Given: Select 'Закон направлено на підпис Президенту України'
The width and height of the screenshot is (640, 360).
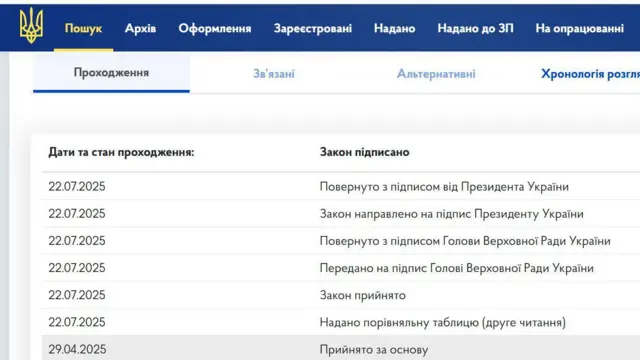Looking at the screenshot, I should pyautogui.click(x=451, y=214).
